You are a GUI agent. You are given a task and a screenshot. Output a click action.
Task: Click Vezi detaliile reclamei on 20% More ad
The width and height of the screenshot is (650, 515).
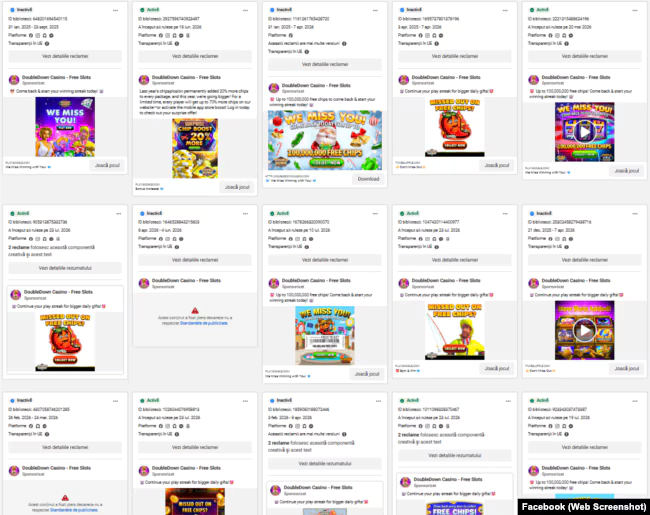pyautogui.click(x=195, y=56)
